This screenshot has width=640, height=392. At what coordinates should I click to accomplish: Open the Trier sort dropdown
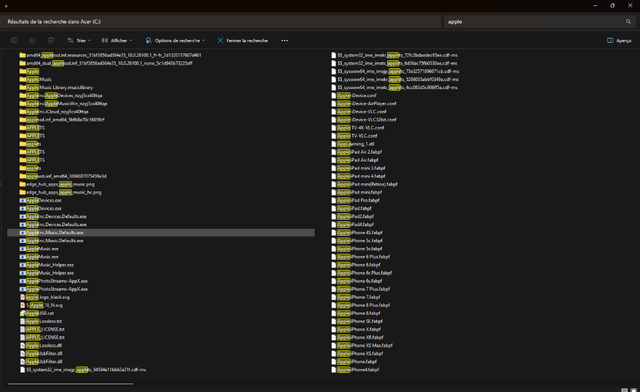(79, 40)
